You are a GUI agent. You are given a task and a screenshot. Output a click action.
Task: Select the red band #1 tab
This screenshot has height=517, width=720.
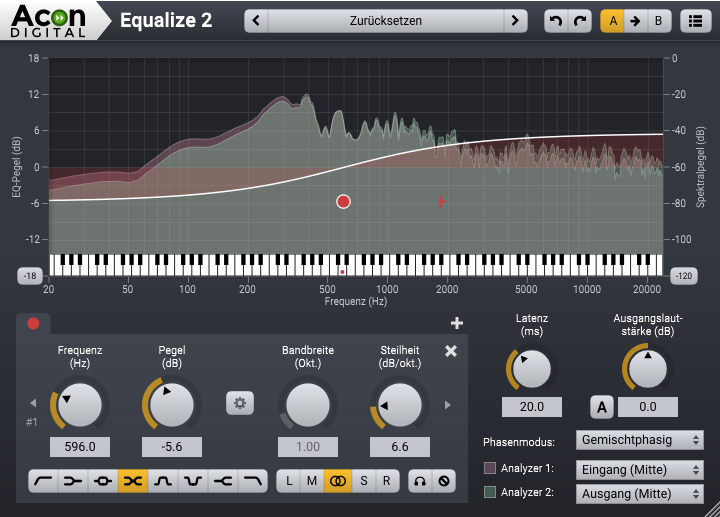click(x=33, y=323)
